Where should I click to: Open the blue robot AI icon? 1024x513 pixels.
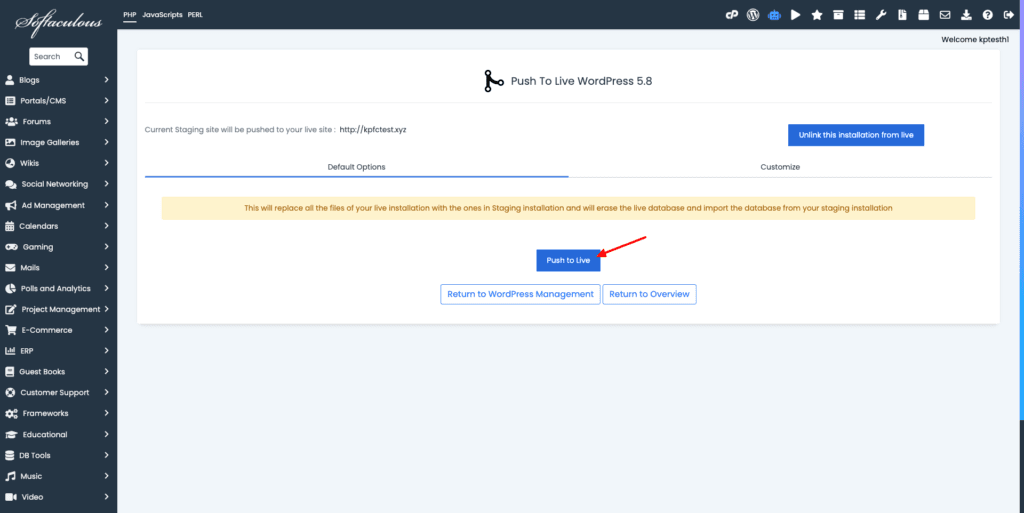(x=775, y=15)
